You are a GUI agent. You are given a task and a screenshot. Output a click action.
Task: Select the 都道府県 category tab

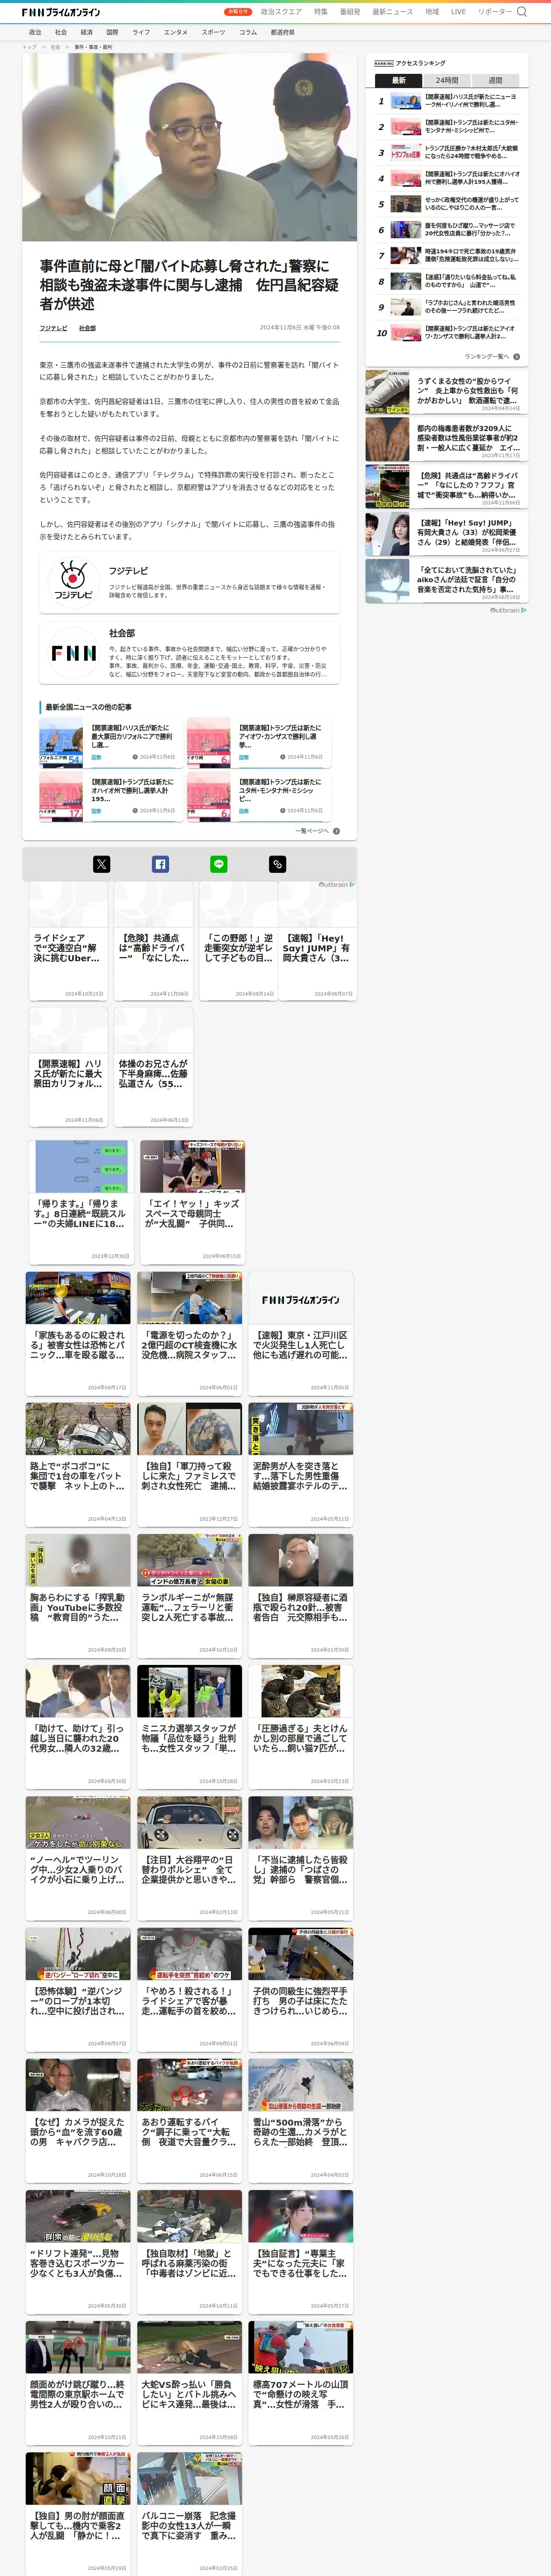point(282,32)
